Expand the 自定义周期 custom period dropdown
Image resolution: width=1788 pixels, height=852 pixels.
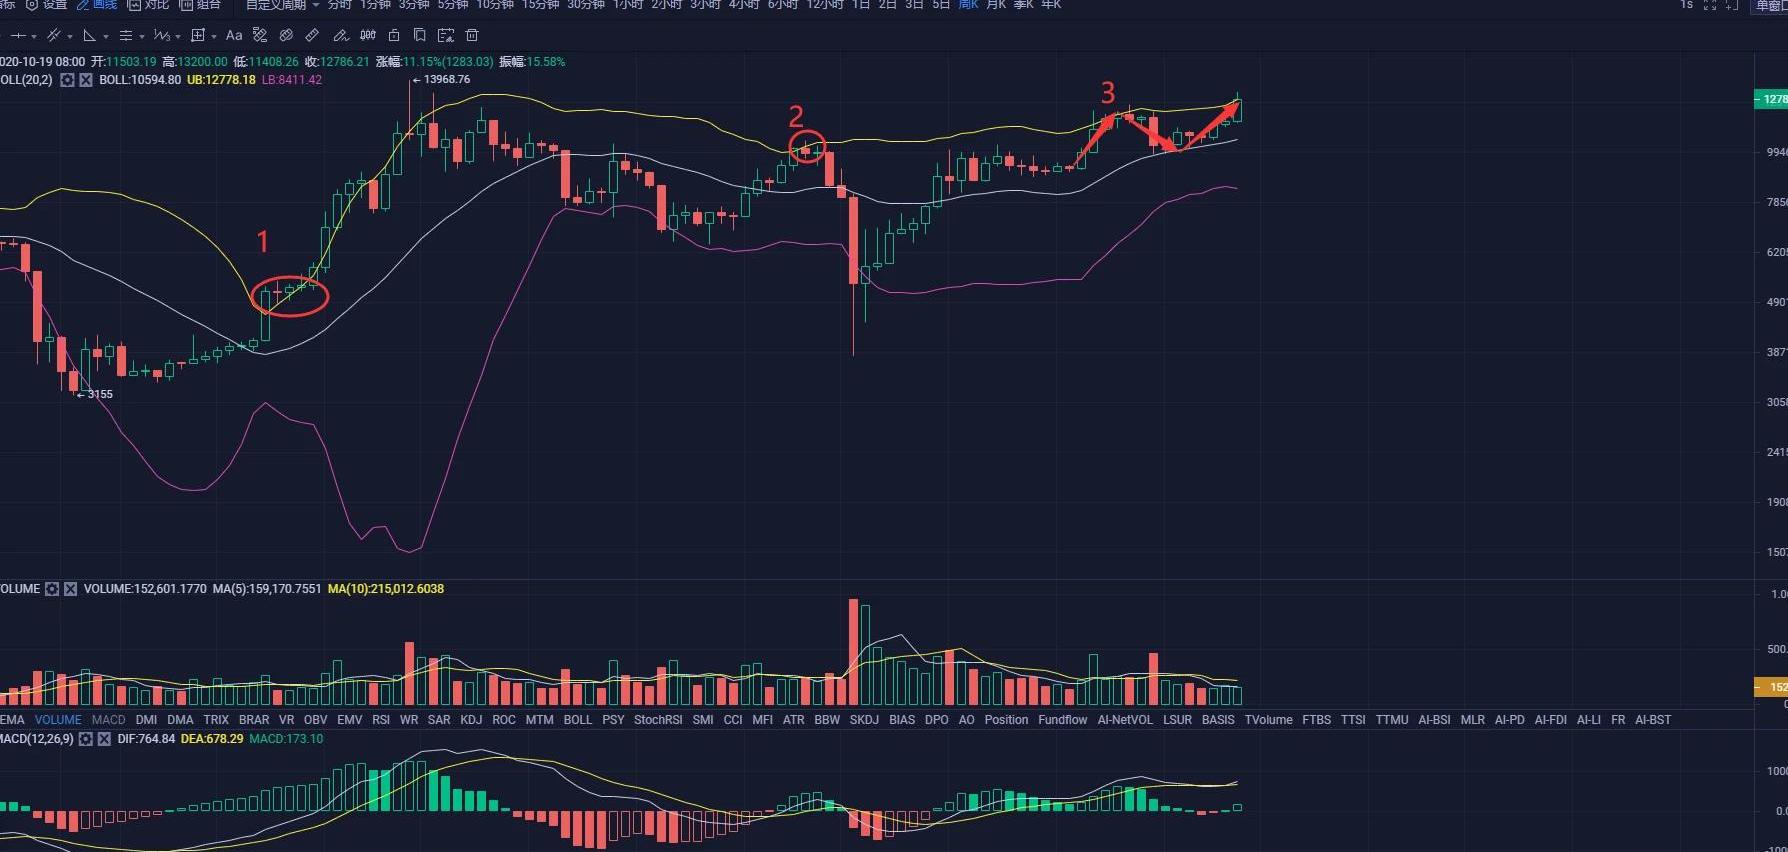click(x=283, y=4)
